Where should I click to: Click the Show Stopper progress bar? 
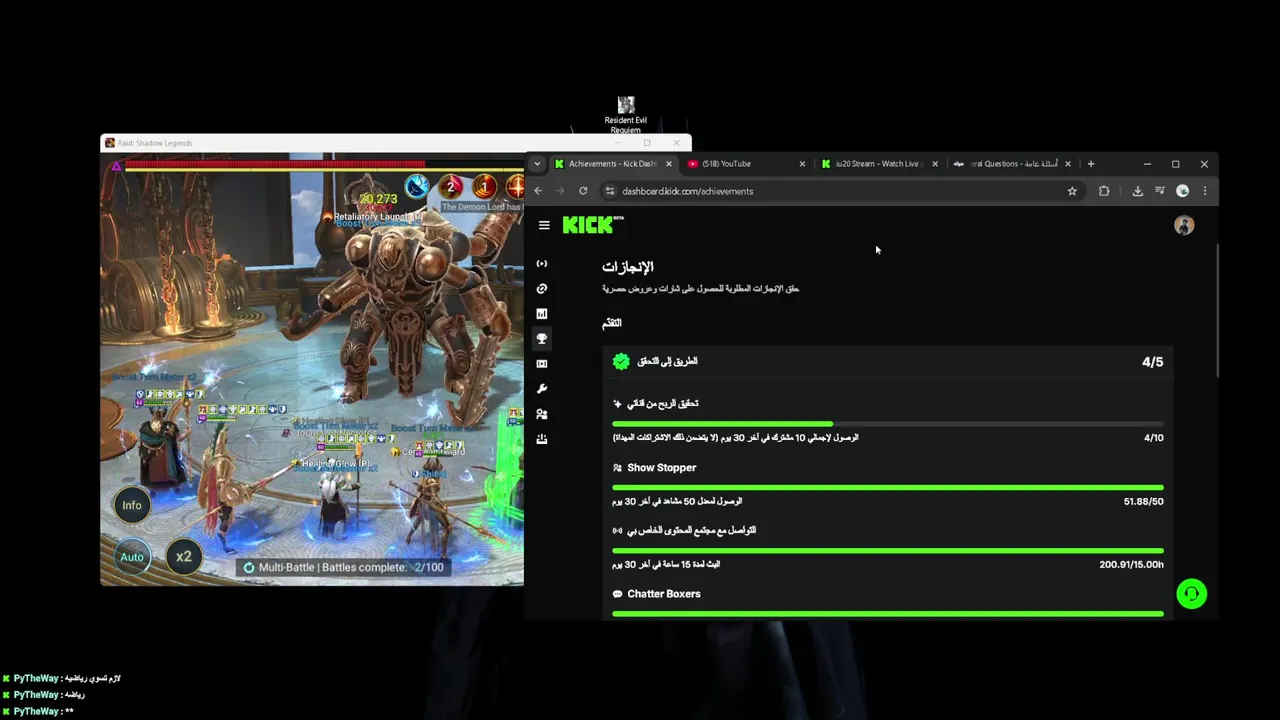point(888,487)
